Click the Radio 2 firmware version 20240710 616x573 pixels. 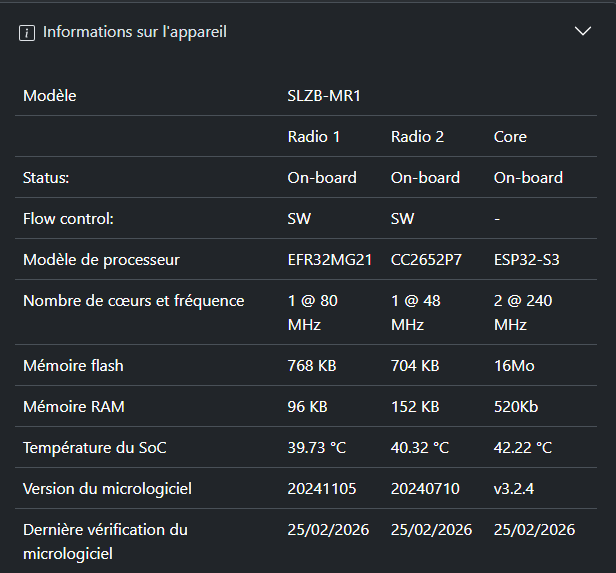425,489
